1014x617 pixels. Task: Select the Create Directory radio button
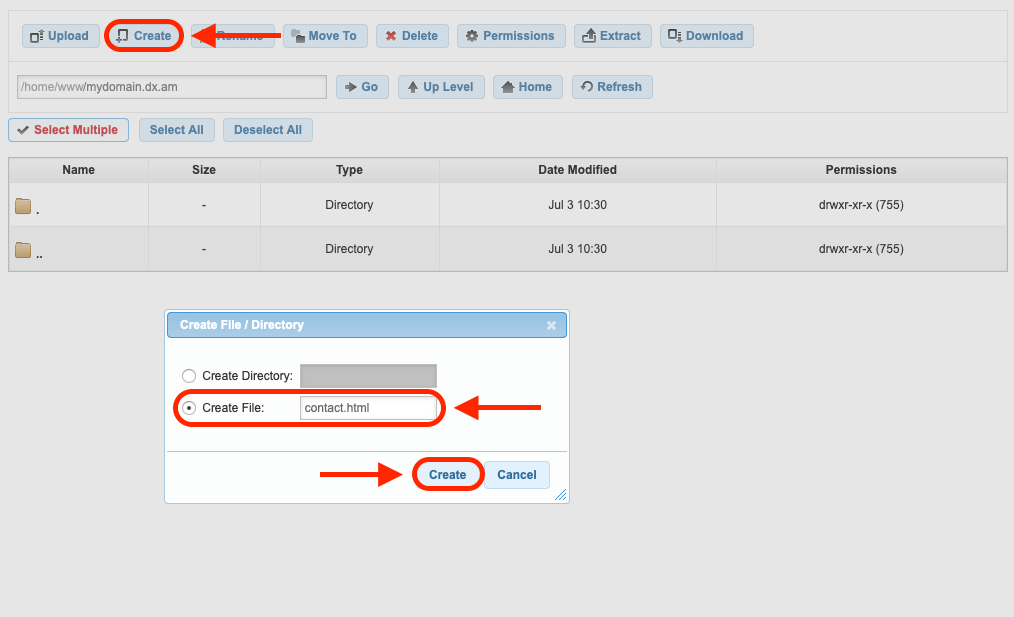[x=189, y=375]
